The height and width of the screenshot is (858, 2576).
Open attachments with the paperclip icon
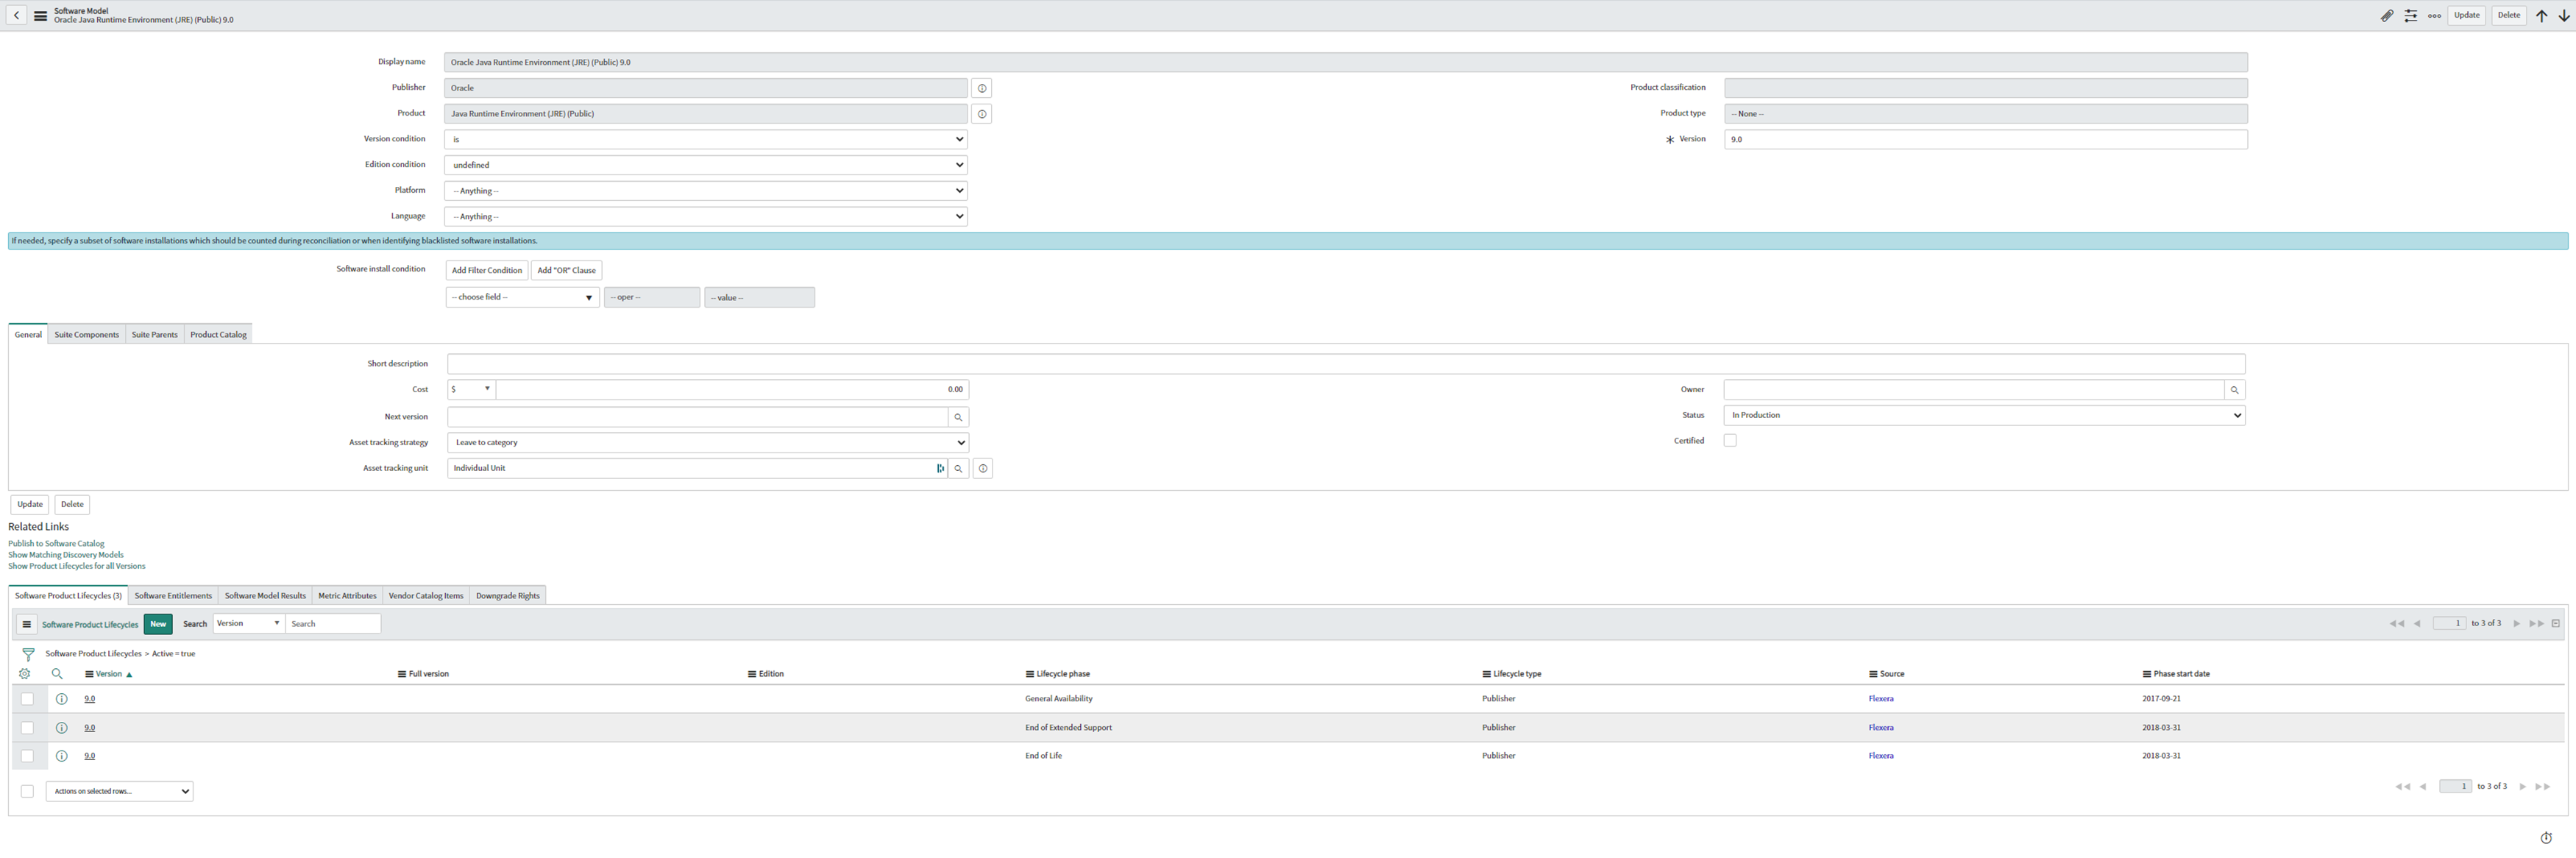point(2387,15)
